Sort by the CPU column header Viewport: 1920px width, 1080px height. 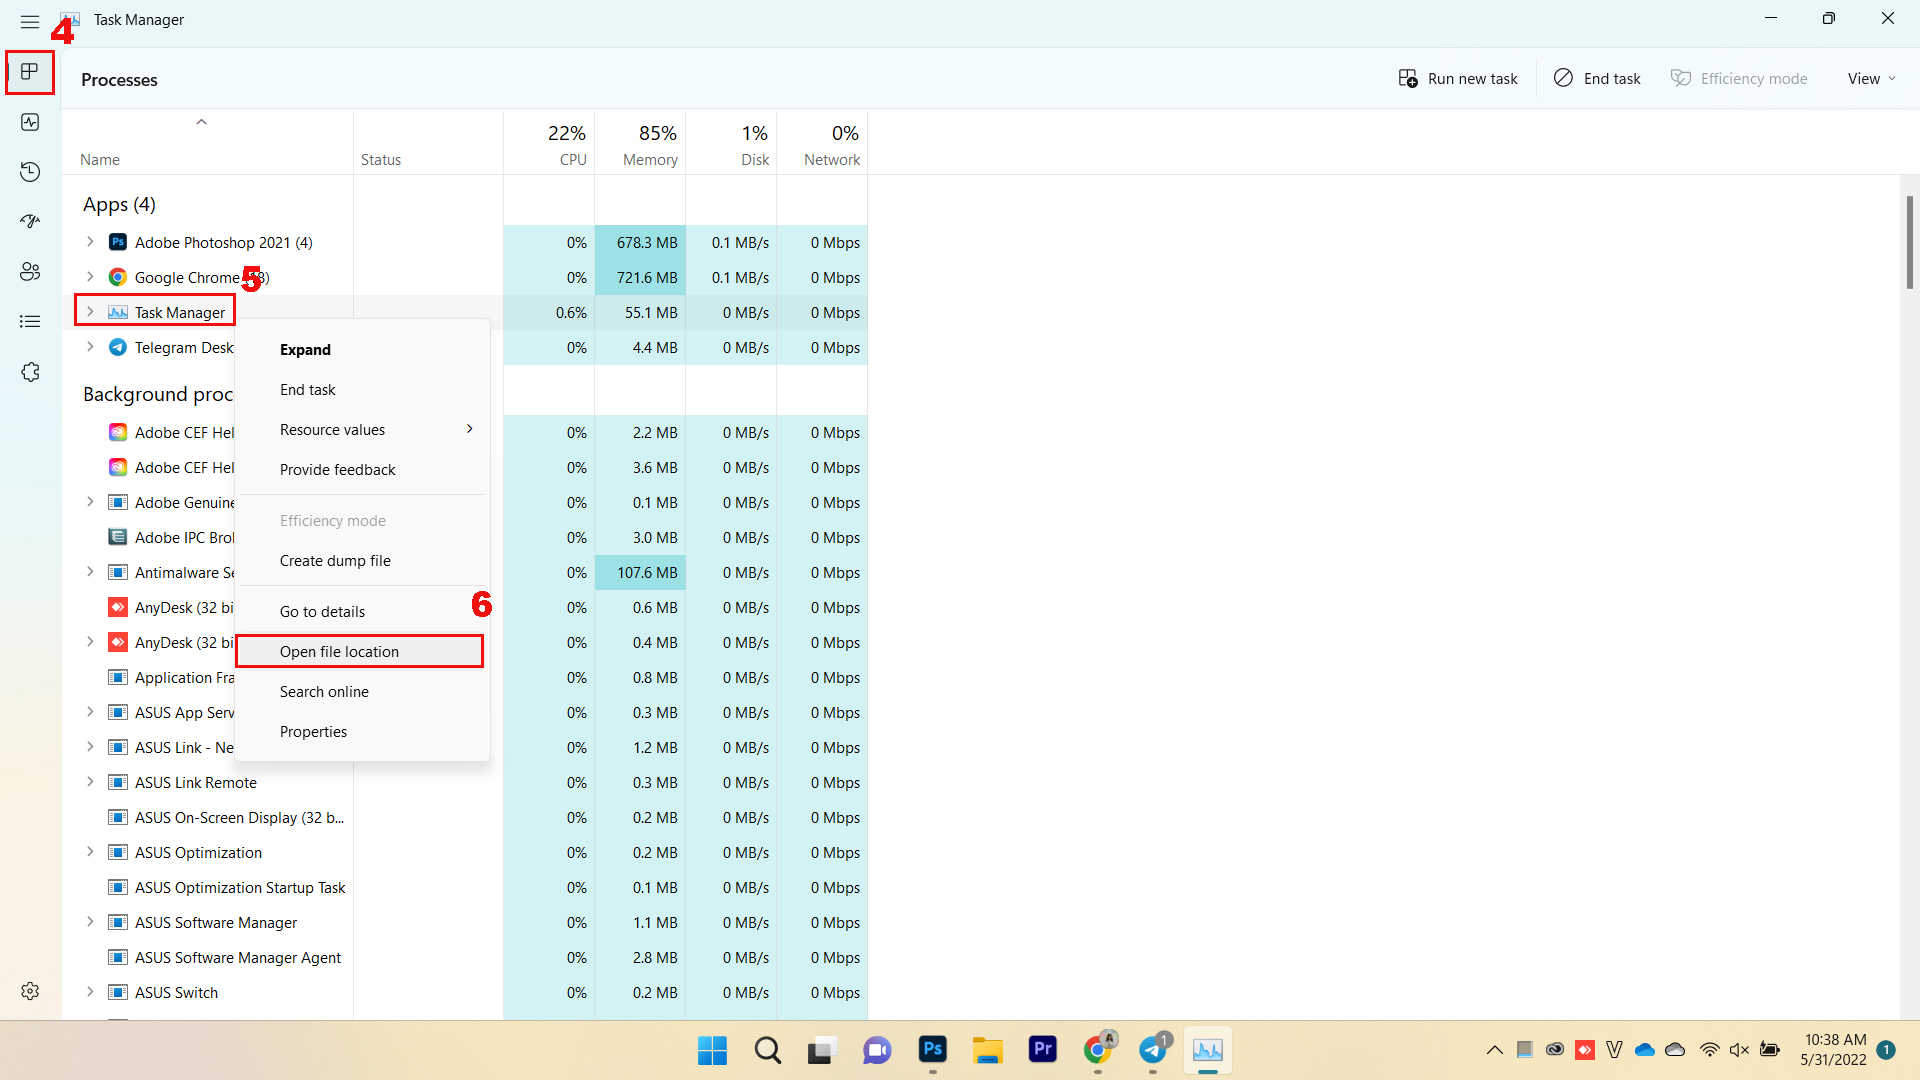549,143
